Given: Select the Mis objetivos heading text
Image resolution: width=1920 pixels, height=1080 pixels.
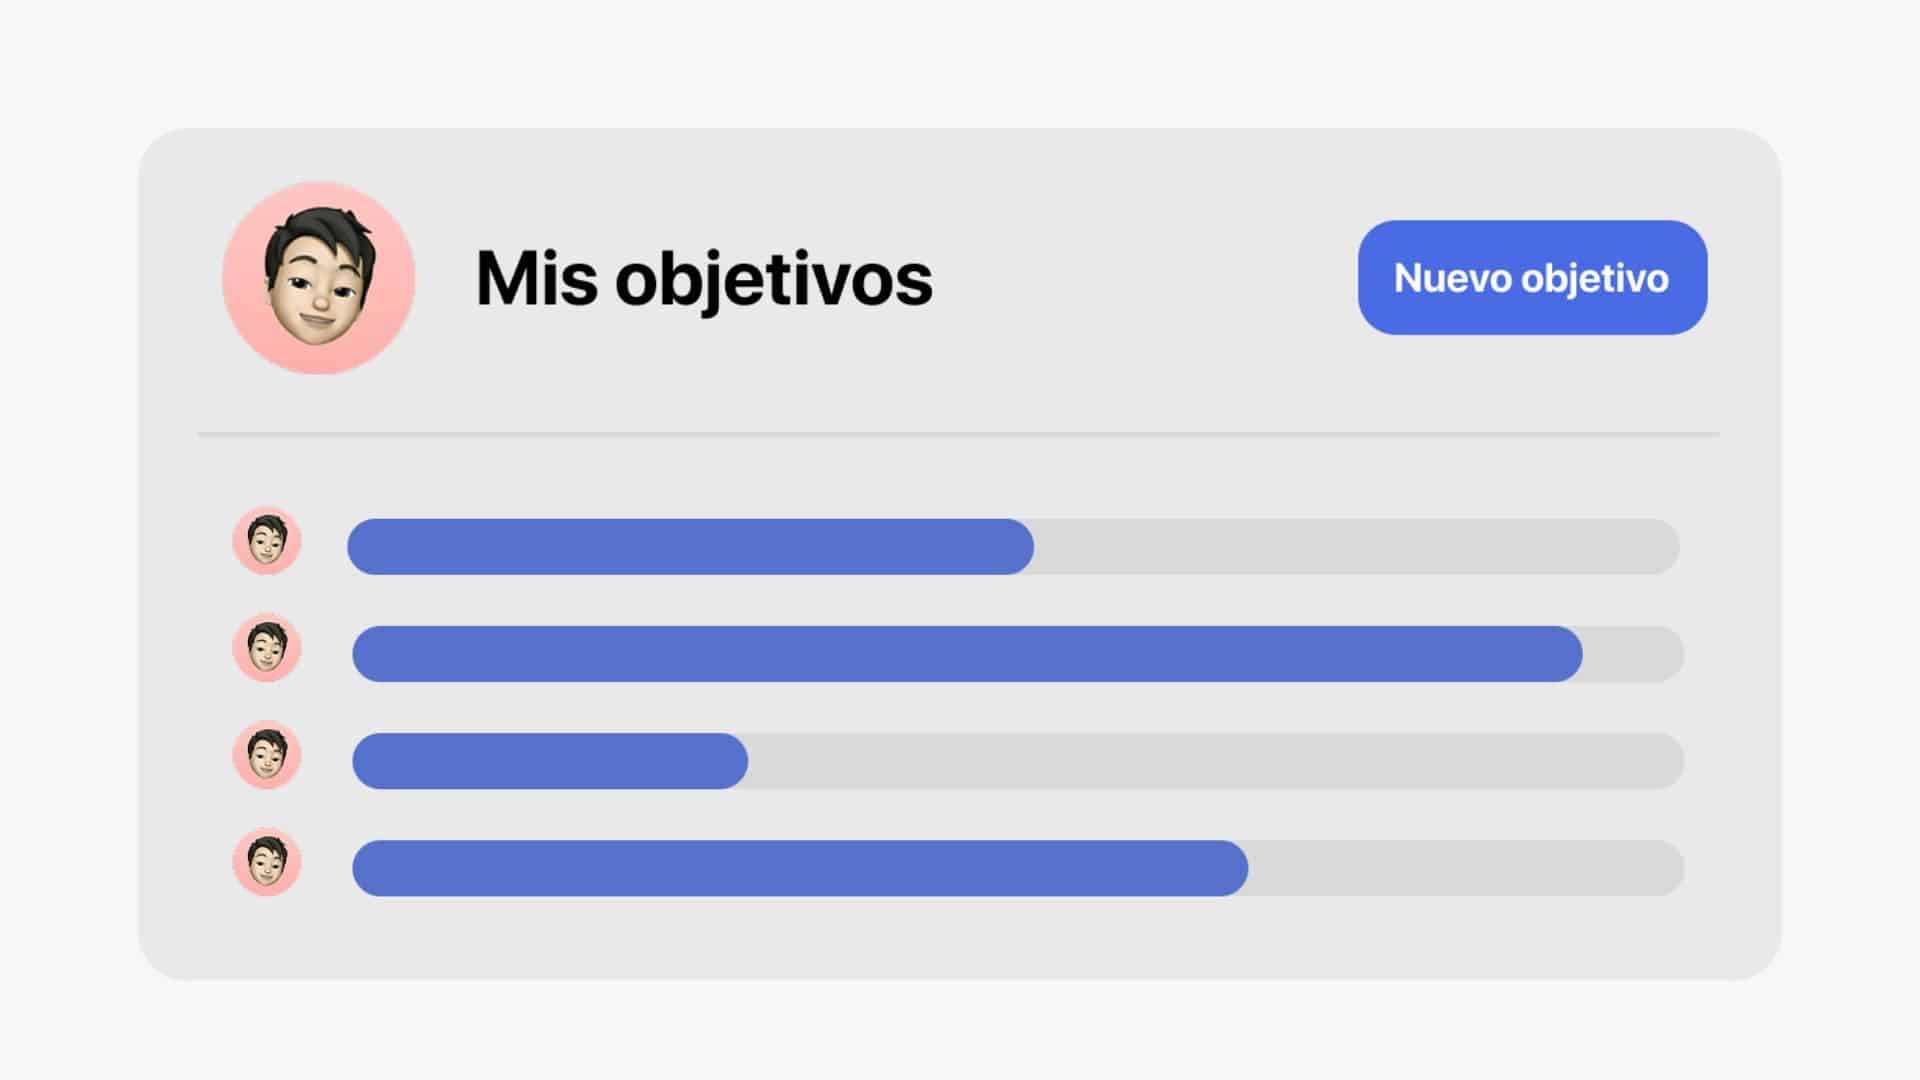Looking at the screenshot, I should click(704, 279).
